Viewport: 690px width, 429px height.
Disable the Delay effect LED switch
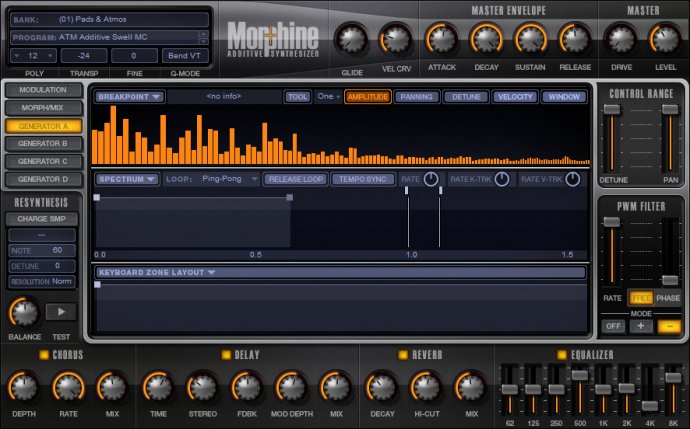(x=224, y=355)
